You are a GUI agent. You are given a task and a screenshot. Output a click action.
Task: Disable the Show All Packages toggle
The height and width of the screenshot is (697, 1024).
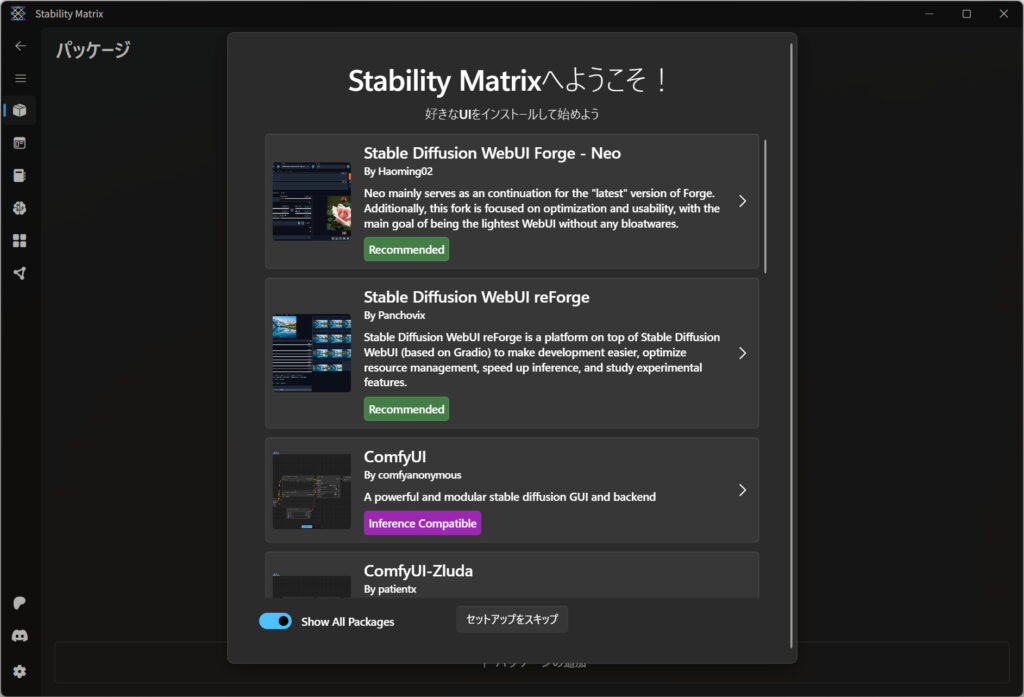(x=275, y=621)
